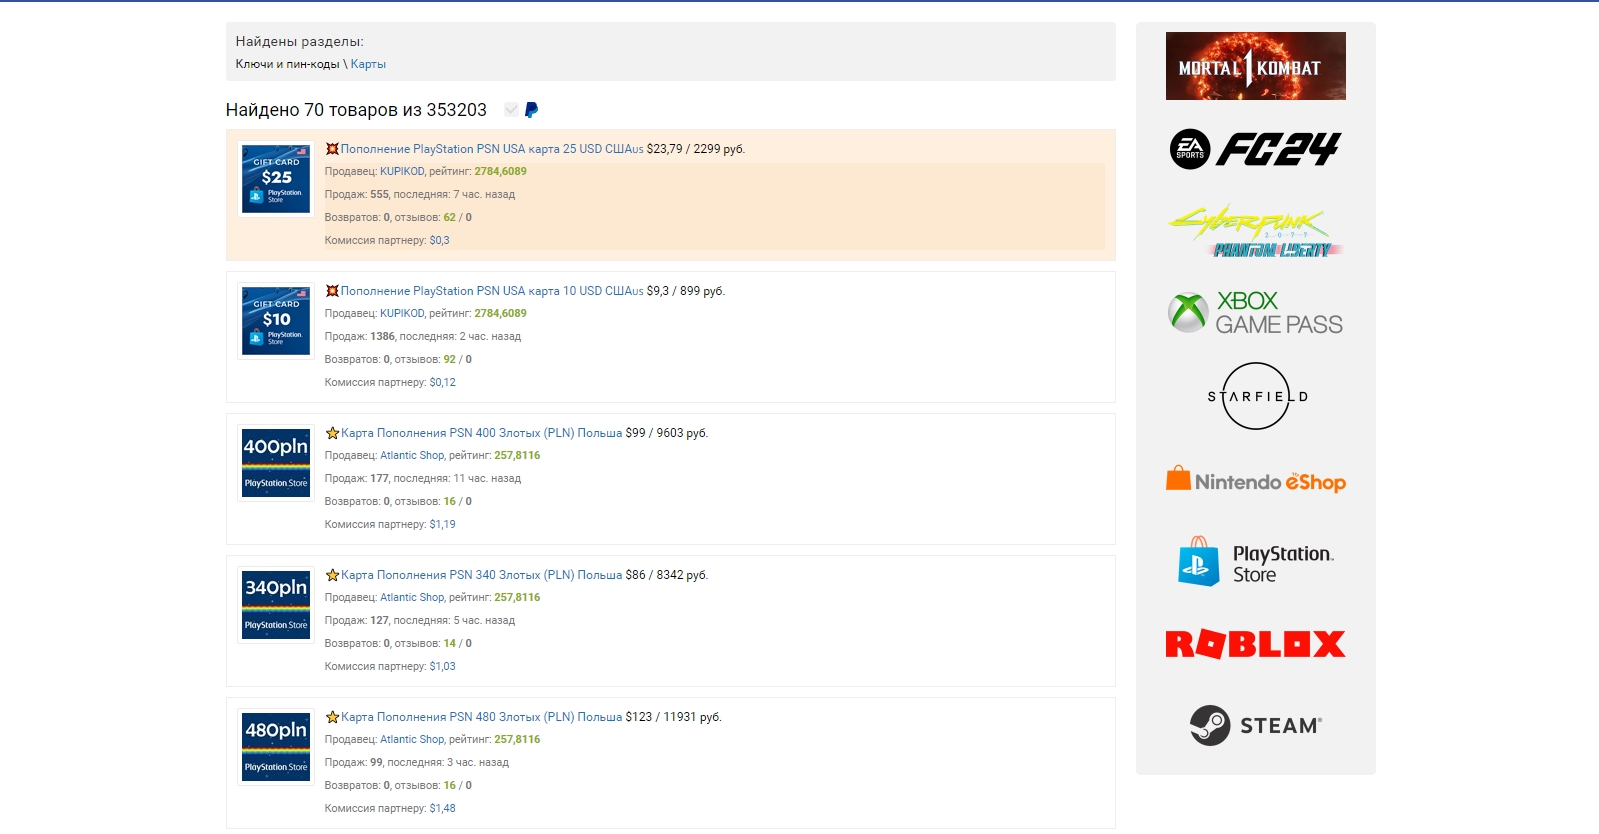
Task: Toggle the PayPal filter checkbox
Action: (x=511, y=109)
